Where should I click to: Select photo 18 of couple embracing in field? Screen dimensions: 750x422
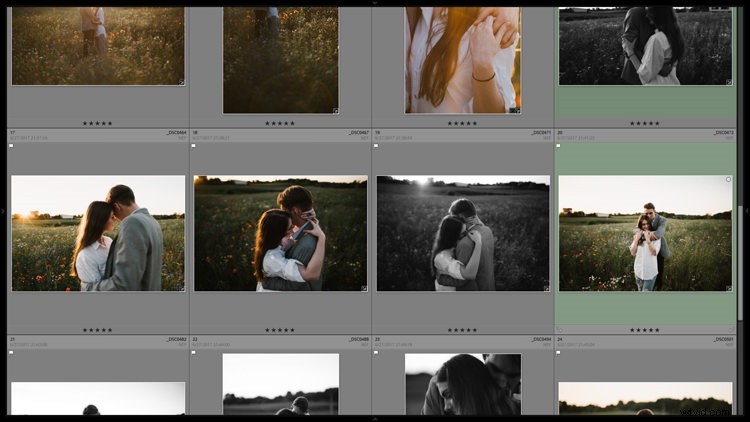(x=281, y=233)
